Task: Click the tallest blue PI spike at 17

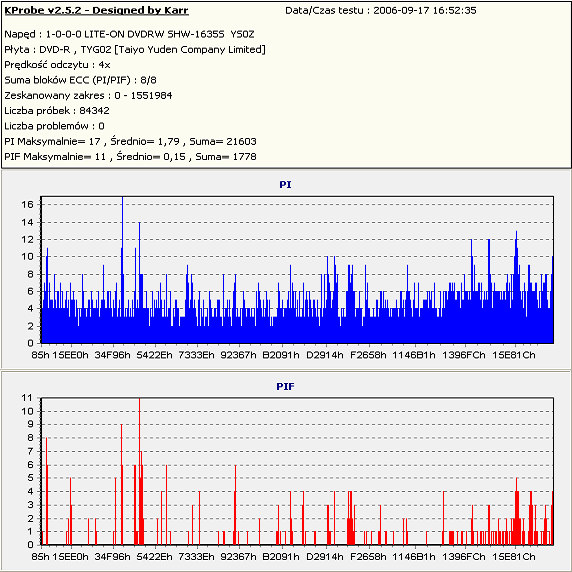Action: [122, 270]
